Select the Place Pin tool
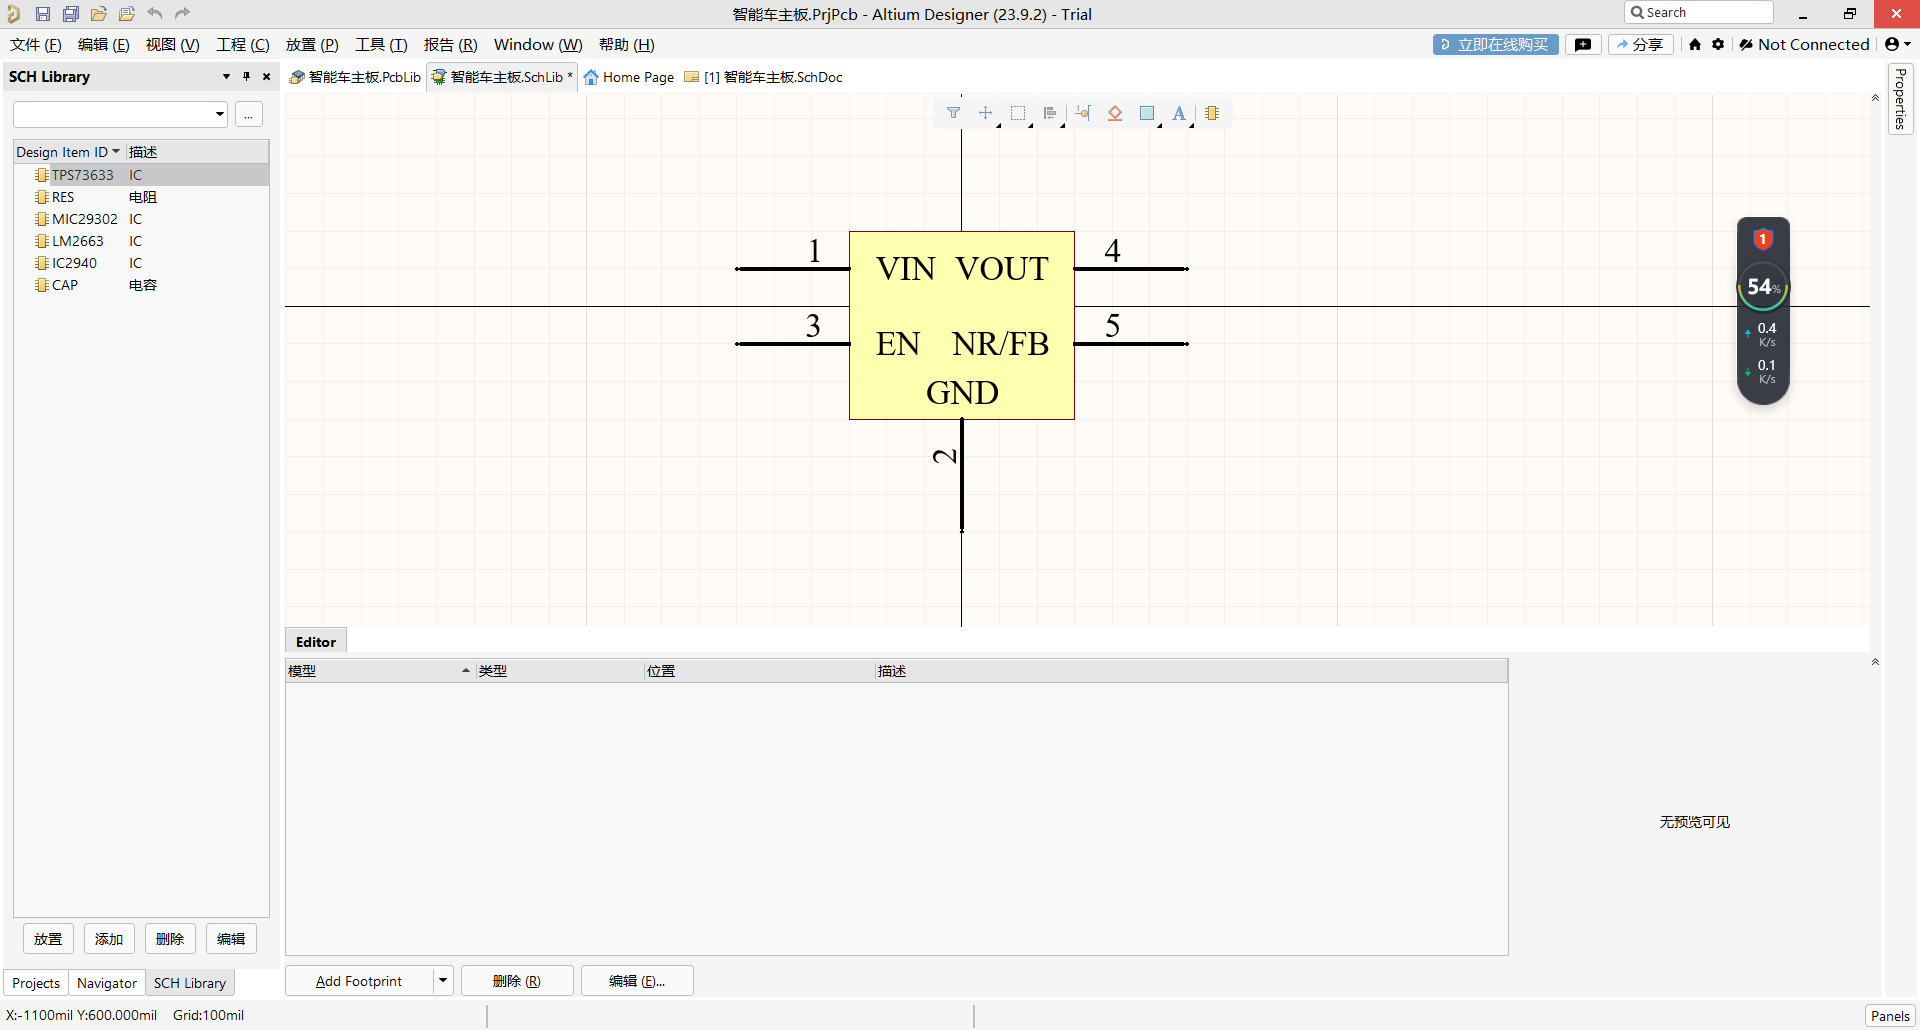1920x1030 pixels. (1083, 113)
